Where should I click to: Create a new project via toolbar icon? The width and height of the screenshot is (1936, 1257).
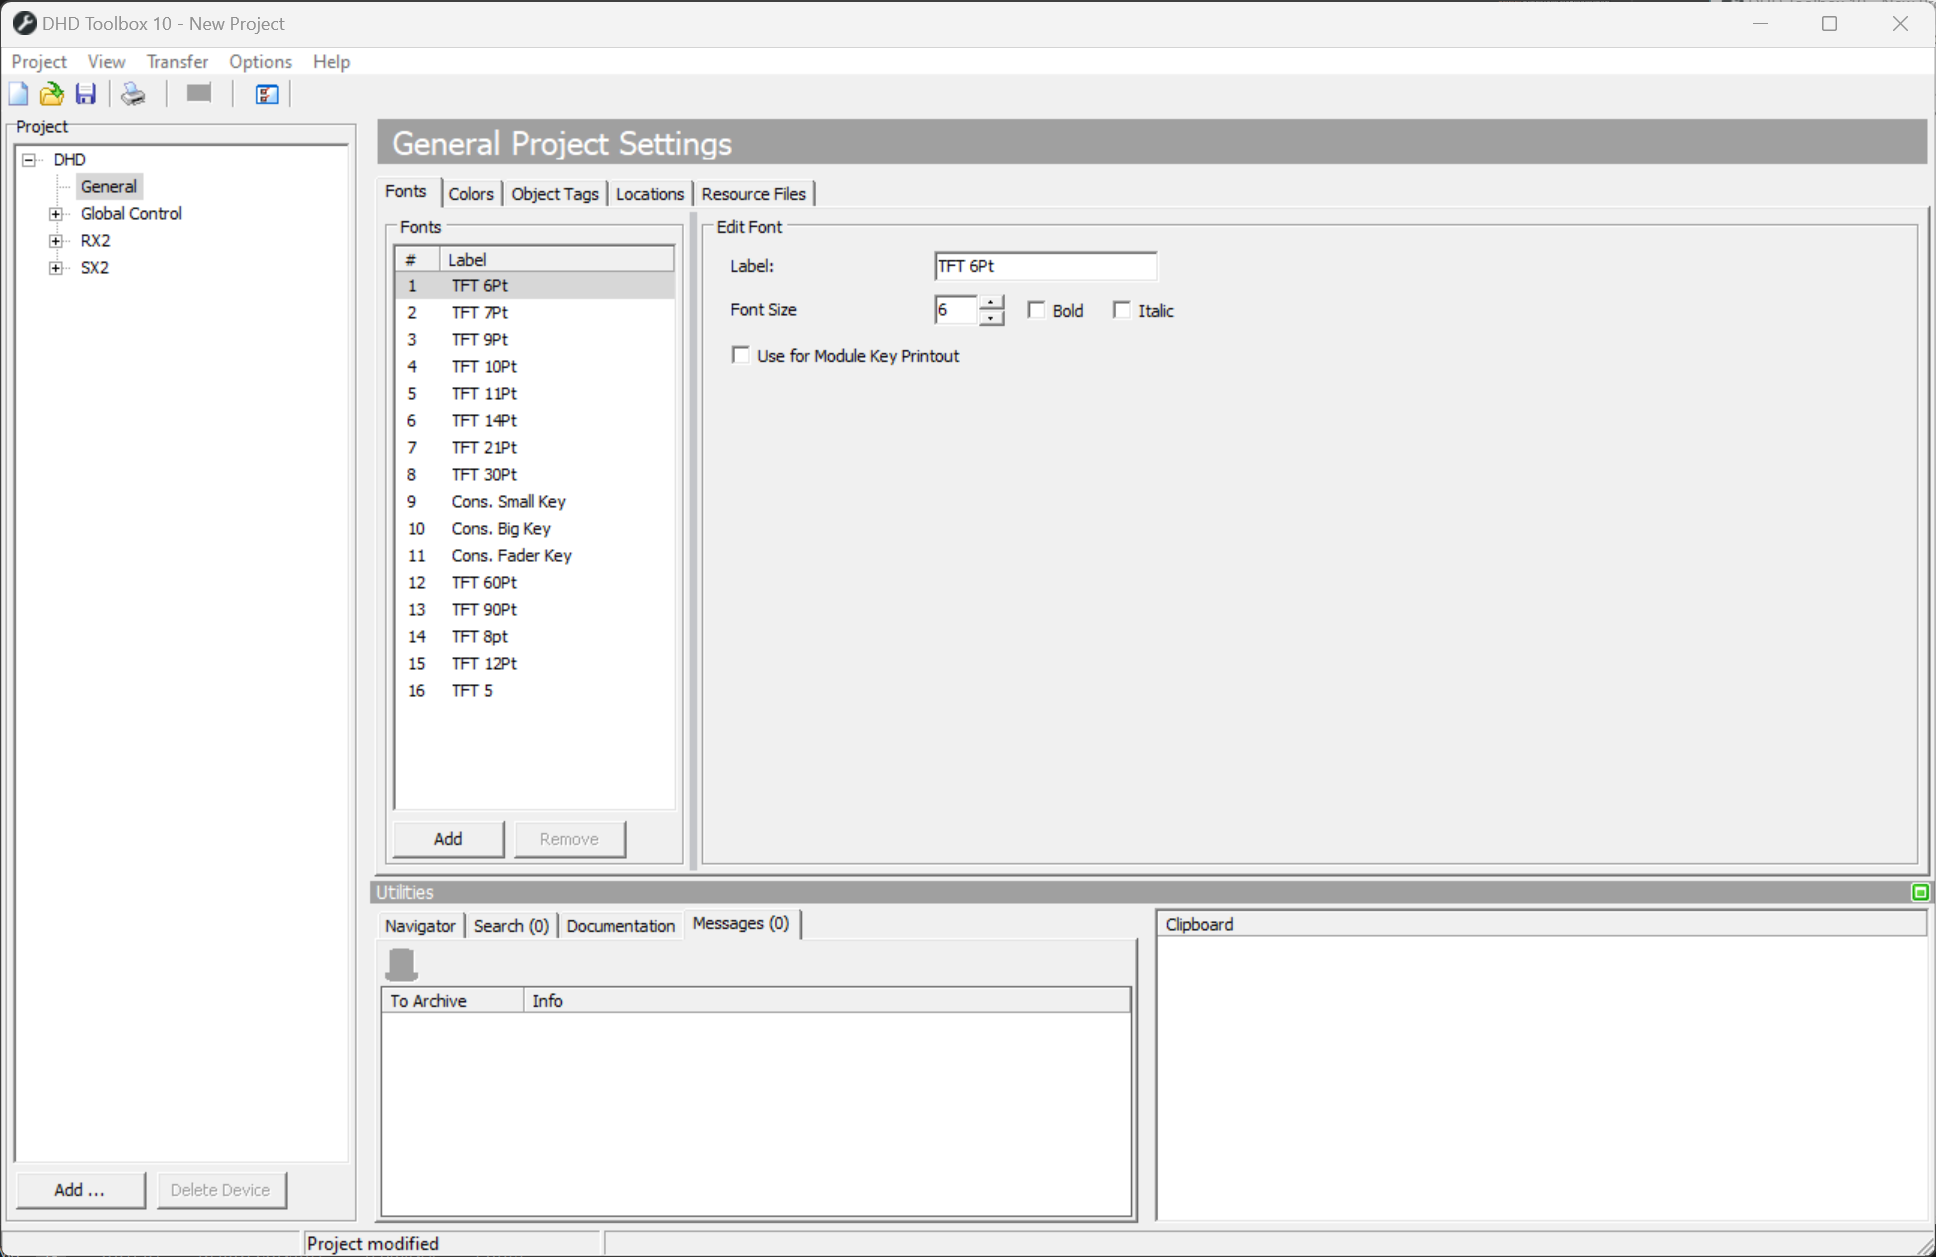[18, 93]
